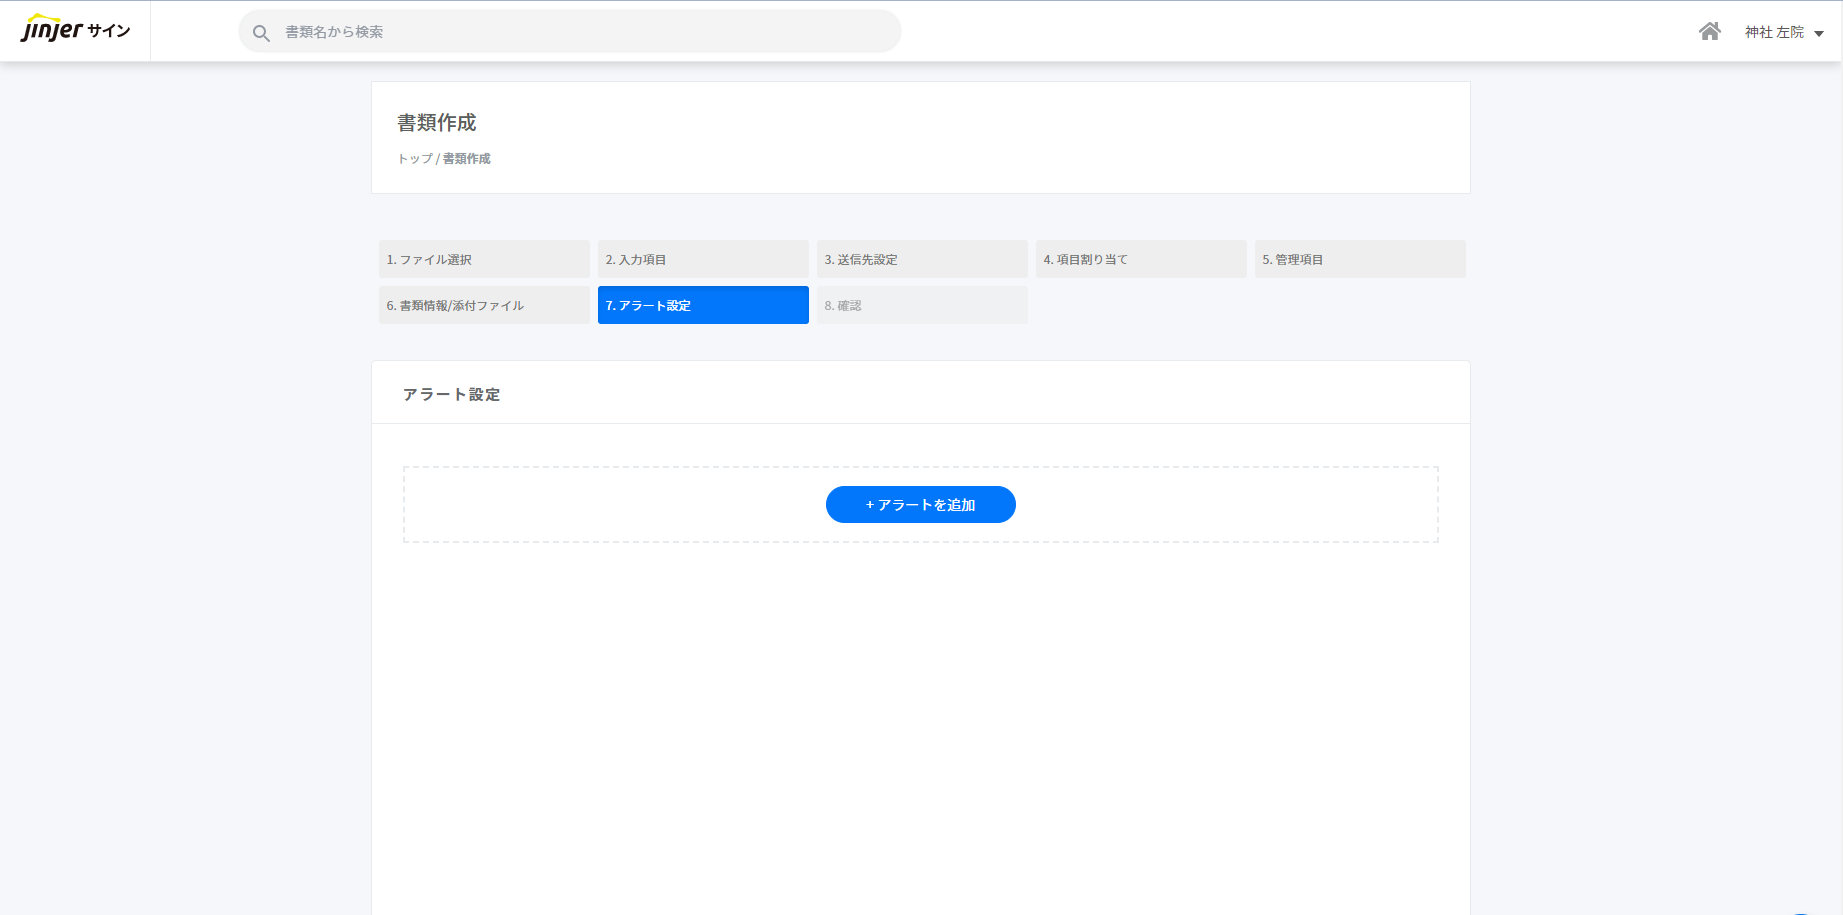Switch to step 2. 入力項目
This screenshot has width=1843, height=915.
tap(703, 259)
